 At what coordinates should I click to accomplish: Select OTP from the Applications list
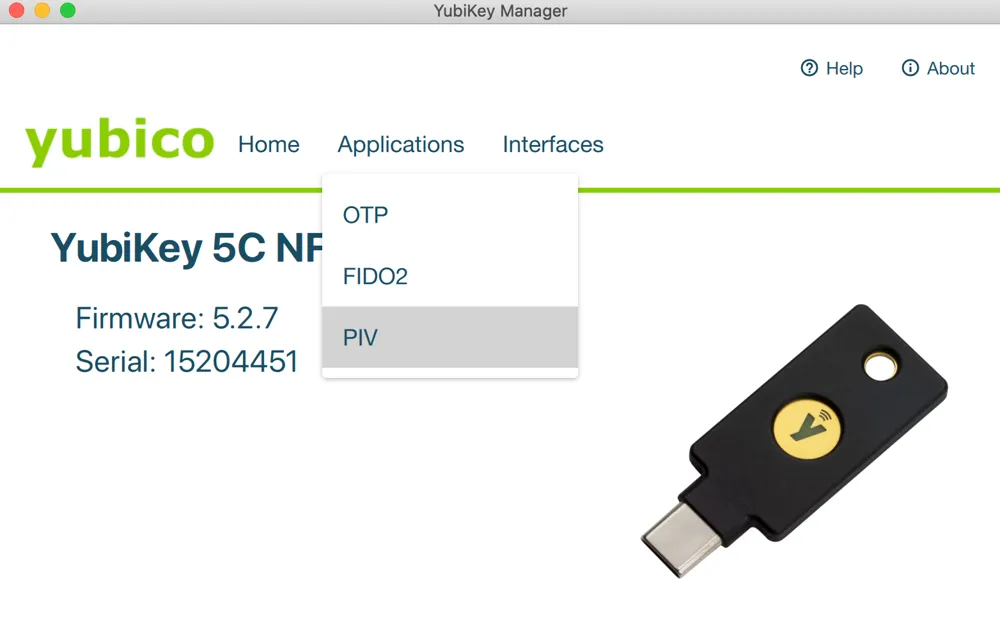tap(450, 215)
